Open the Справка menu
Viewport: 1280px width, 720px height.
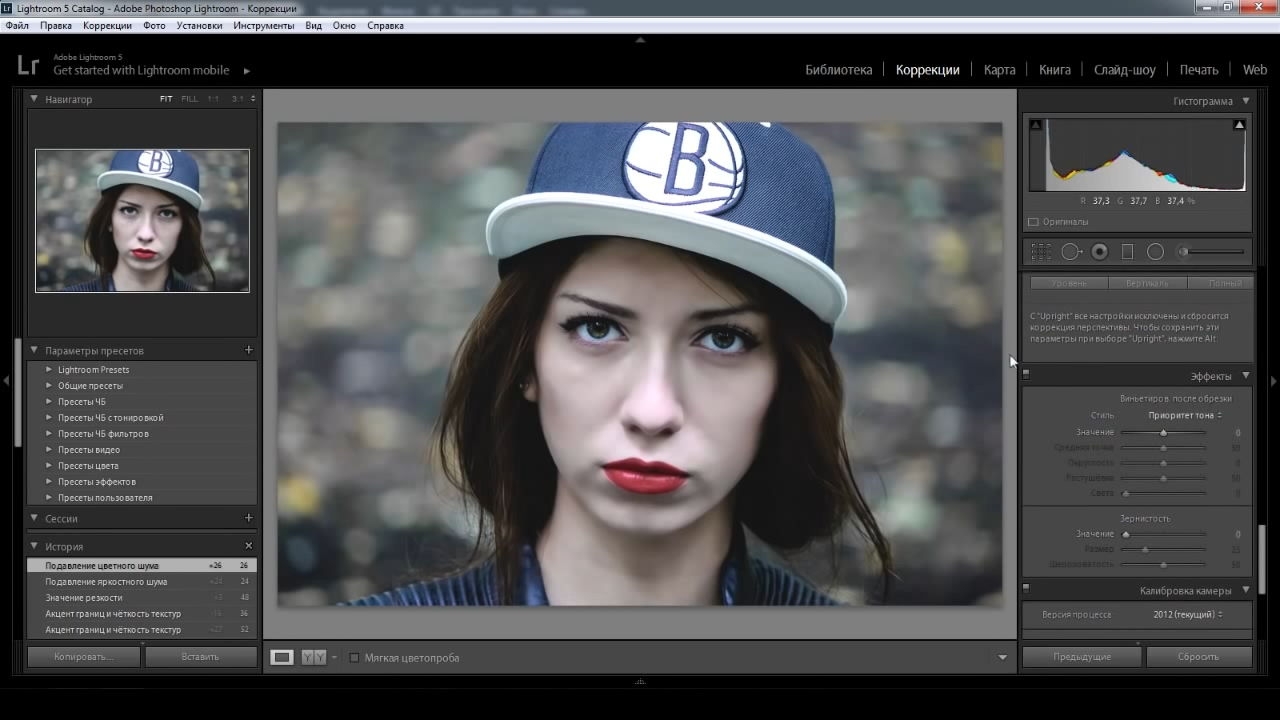pyautogui.click(x=385, y=25)
